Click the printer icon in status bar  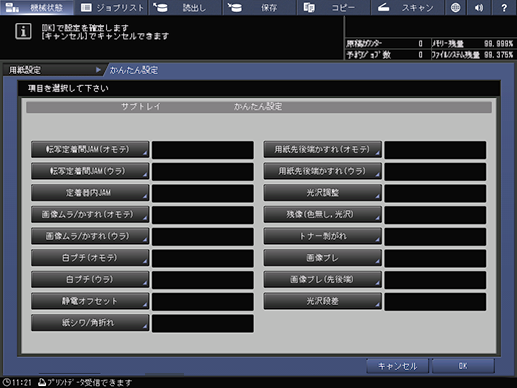pyautogui.click(x=42, y=382)
